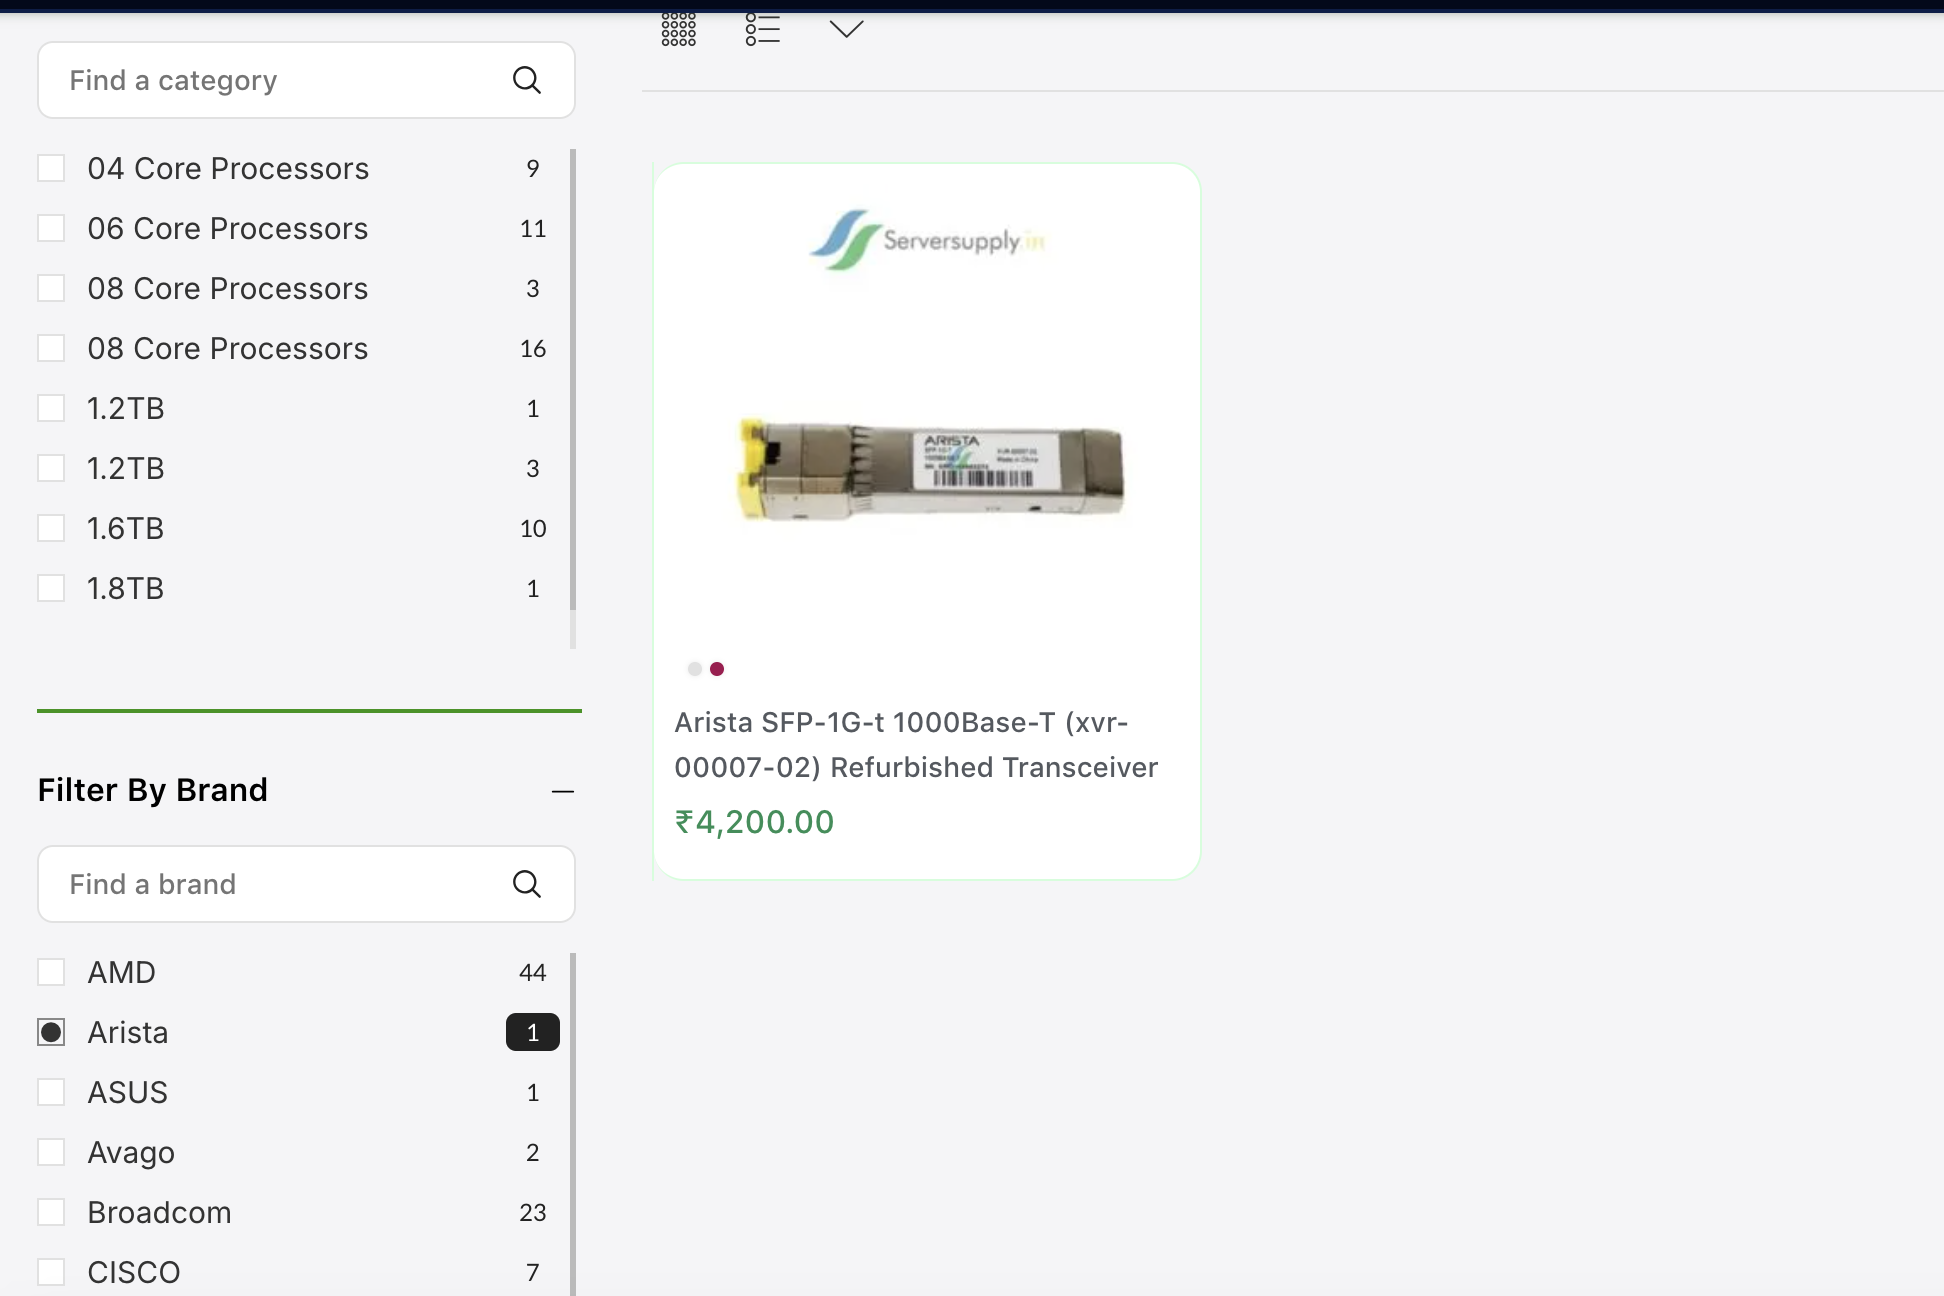Select the active maroon carousel dot
Viewport: 1944px width, 1296px height.
717,669
